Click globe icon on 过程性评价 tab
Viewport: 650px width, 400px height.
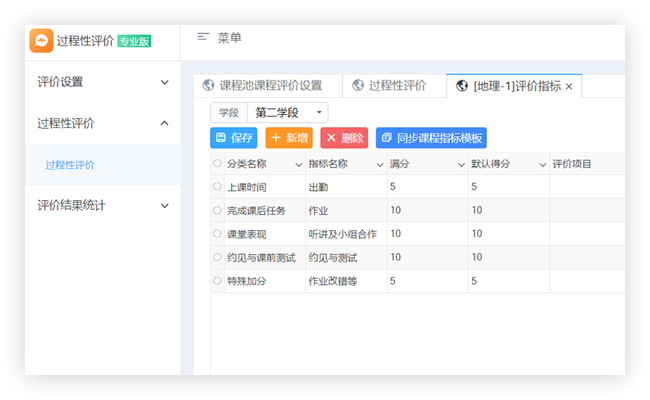358,86
